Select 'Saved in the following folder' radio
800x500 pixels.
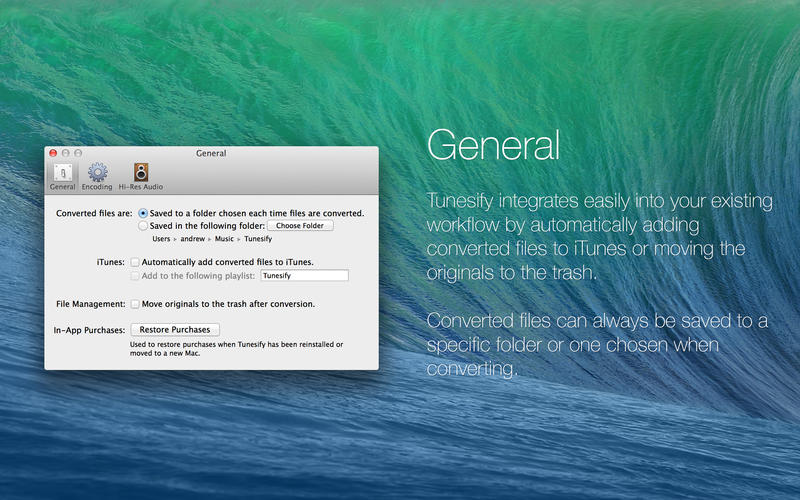pyautogui.click(x=143, y=226)
